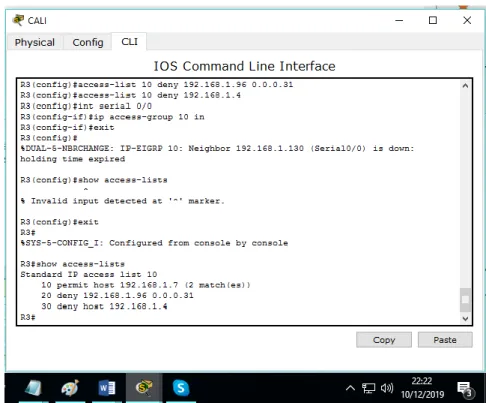The image size is (486, 403).
Task: Click the terminal scrollbar thumb
Action: click(465, 300)
